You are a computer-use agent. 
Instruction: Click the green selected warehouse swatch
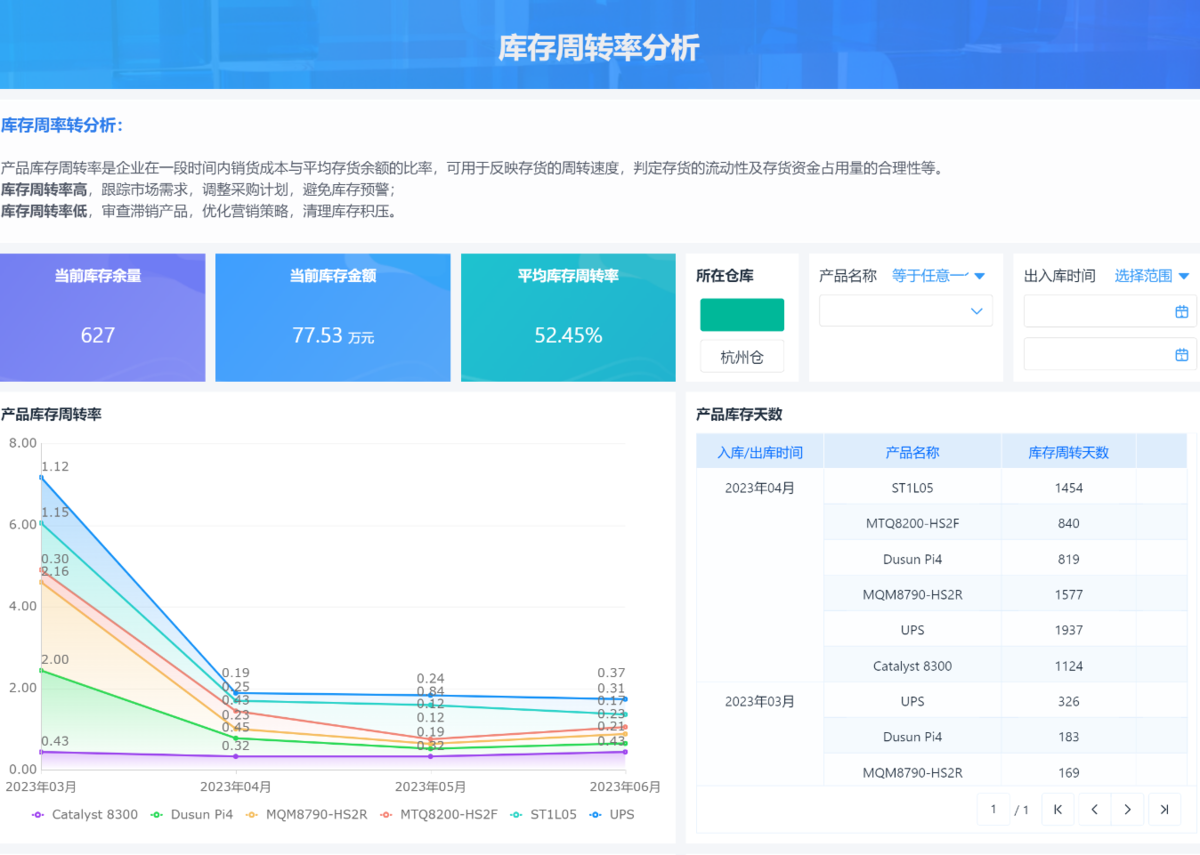741,315
